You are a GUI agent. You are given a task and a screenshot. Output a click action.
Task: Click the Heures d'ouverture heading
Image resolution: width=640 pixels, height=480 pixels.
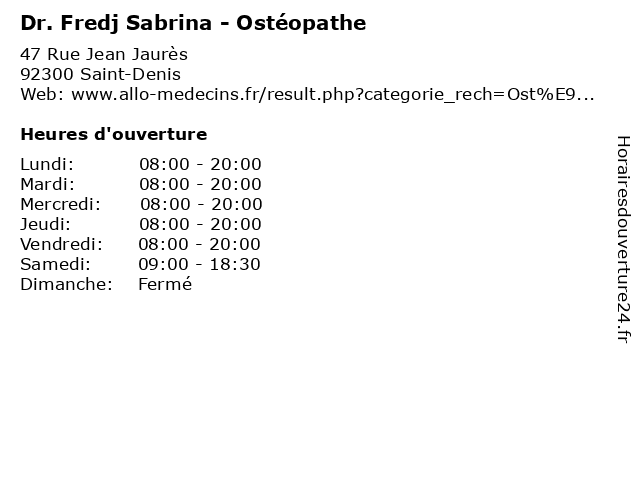click(x=113, y=134)
